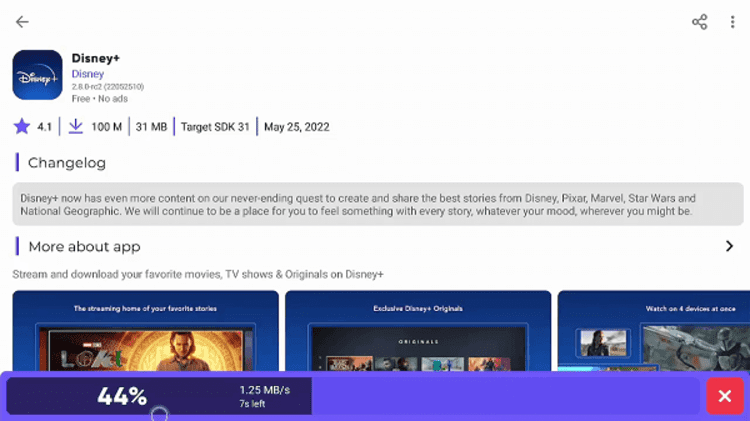The image size is (750, 421).
Task: Click the purple star rating icon
Action: point(22,127)
